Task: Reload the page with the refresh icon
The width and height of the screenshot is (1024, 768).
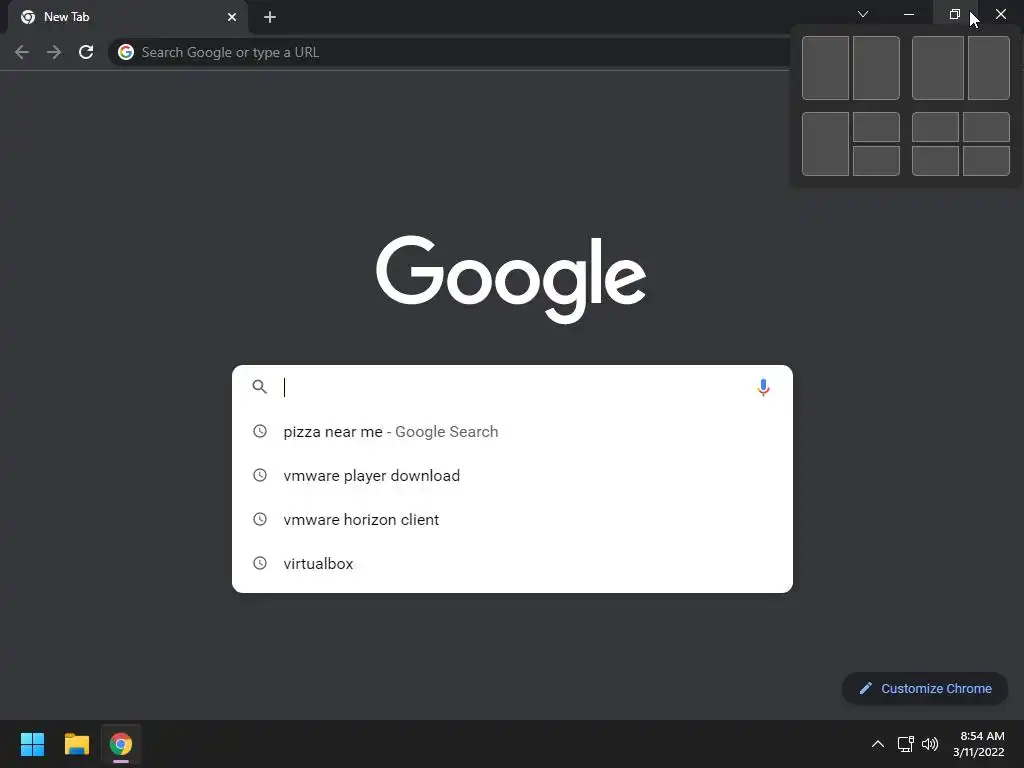Action: point(86,52)
